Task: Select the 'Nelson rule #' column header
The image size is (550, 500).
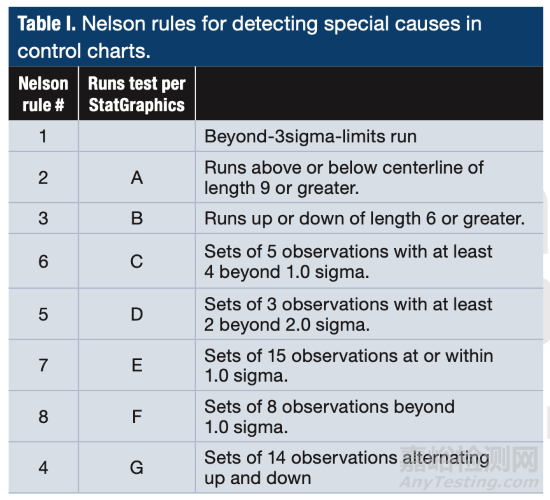Action: tap(43, 94)
